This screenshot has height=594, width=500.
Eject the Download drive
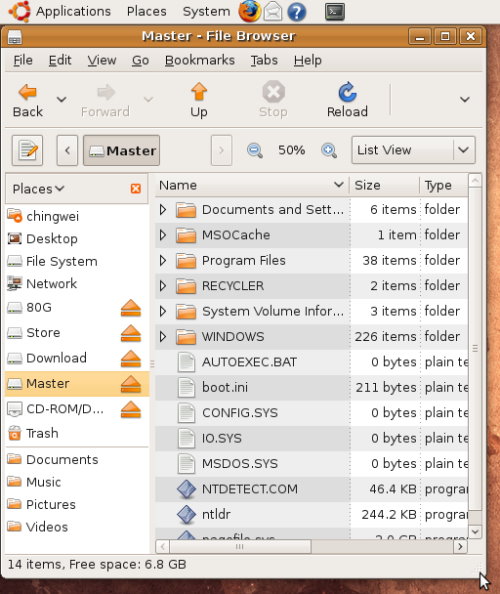click(131, 358)
